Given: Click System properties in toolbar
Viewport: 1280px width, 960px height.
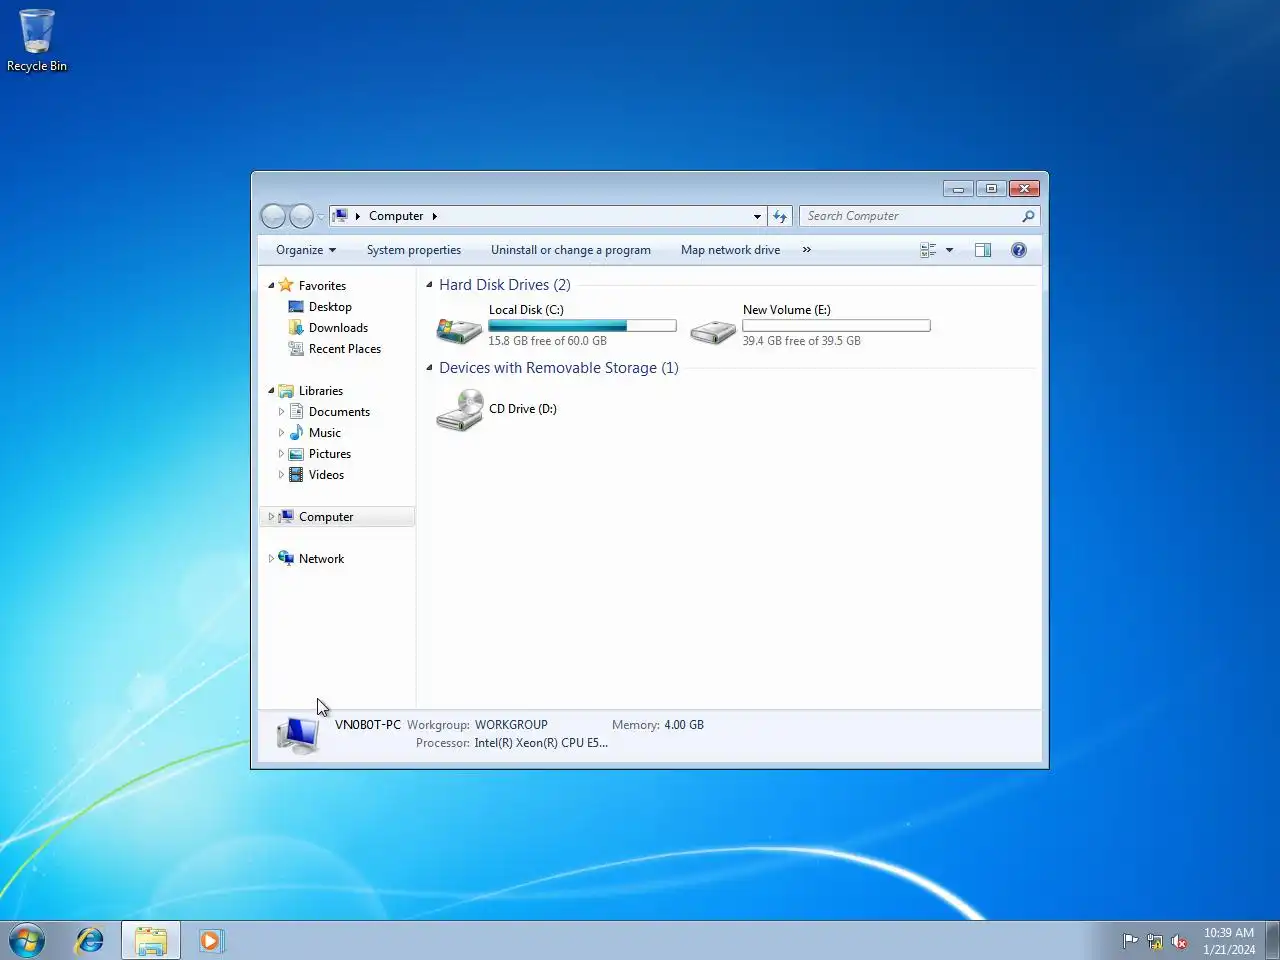Looking at the screenshot, I should click(414, 250).
